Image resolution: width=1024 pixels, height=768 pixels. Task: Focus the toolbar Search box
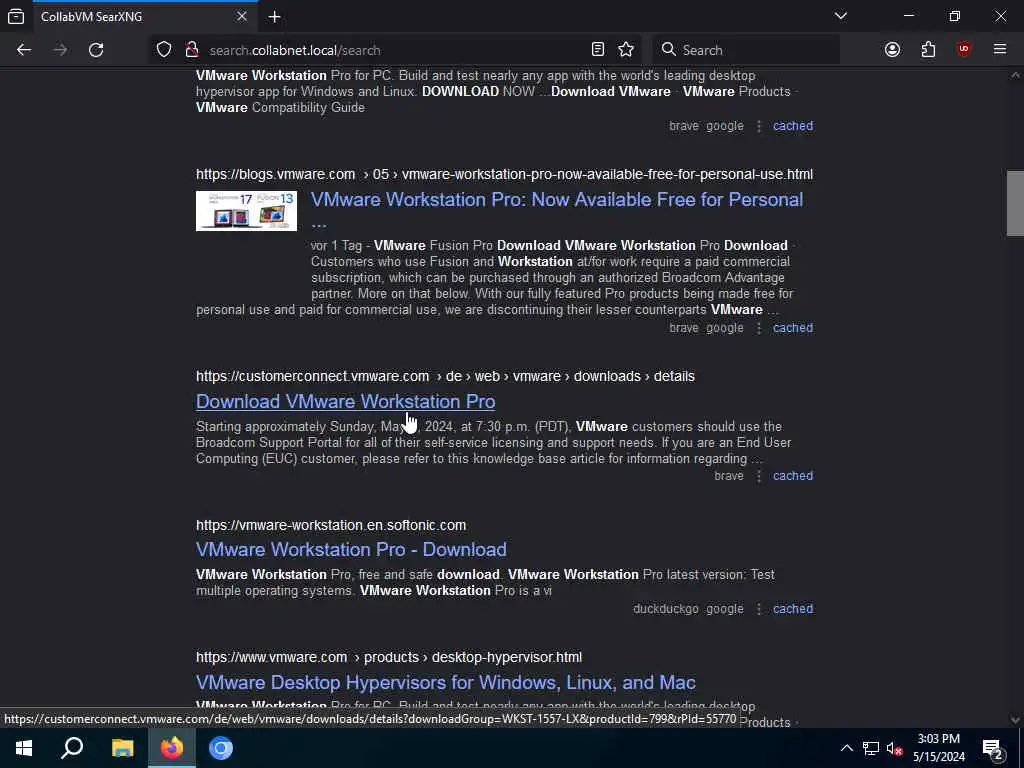[746, 50]
